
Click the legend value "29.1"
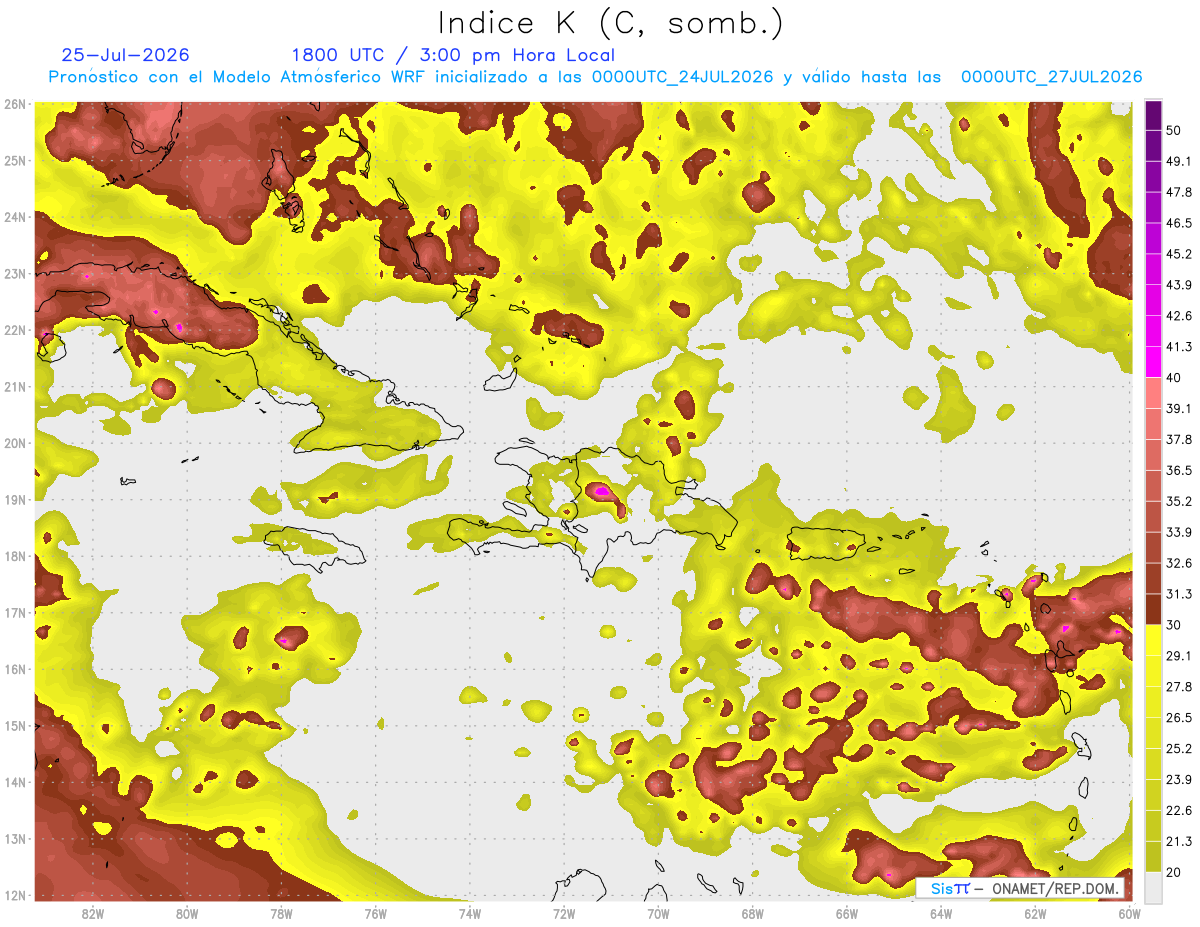click(1179, 655)
